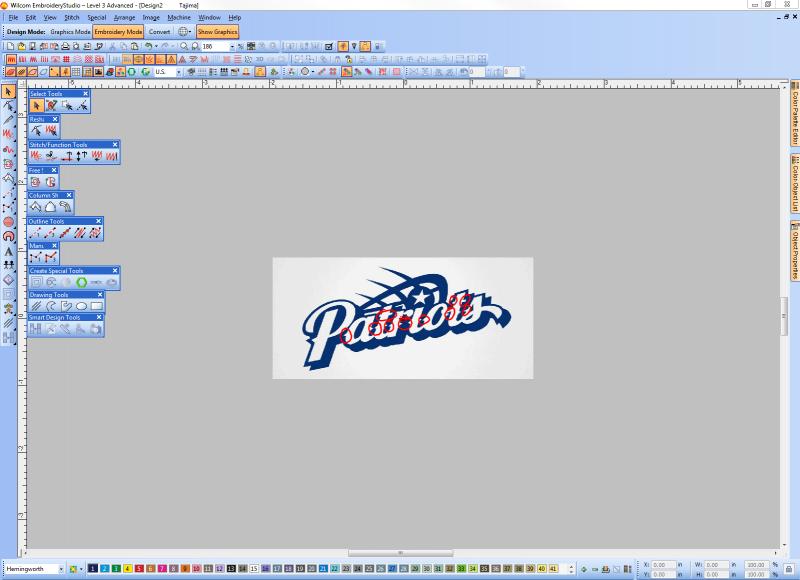Open the Undo history dropdown arrow
Screen dimensions: 800x580
[156, 46]
